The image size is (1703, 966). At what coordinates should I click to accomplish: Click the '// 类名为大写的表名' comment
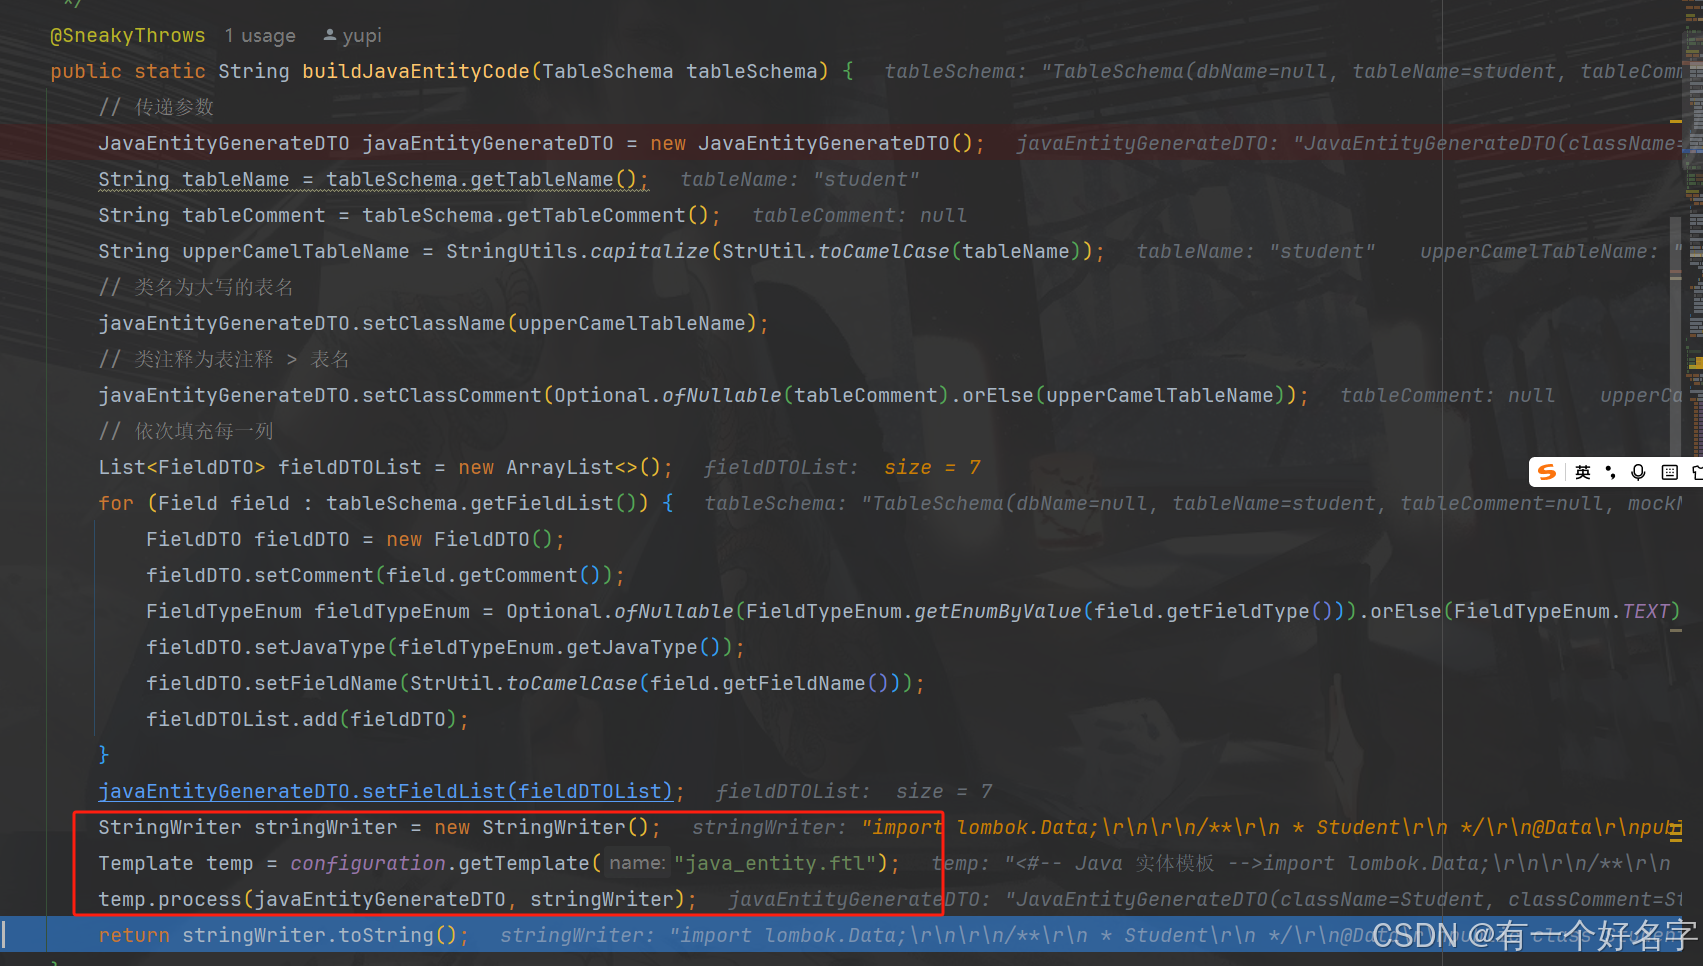click(196, 288)
